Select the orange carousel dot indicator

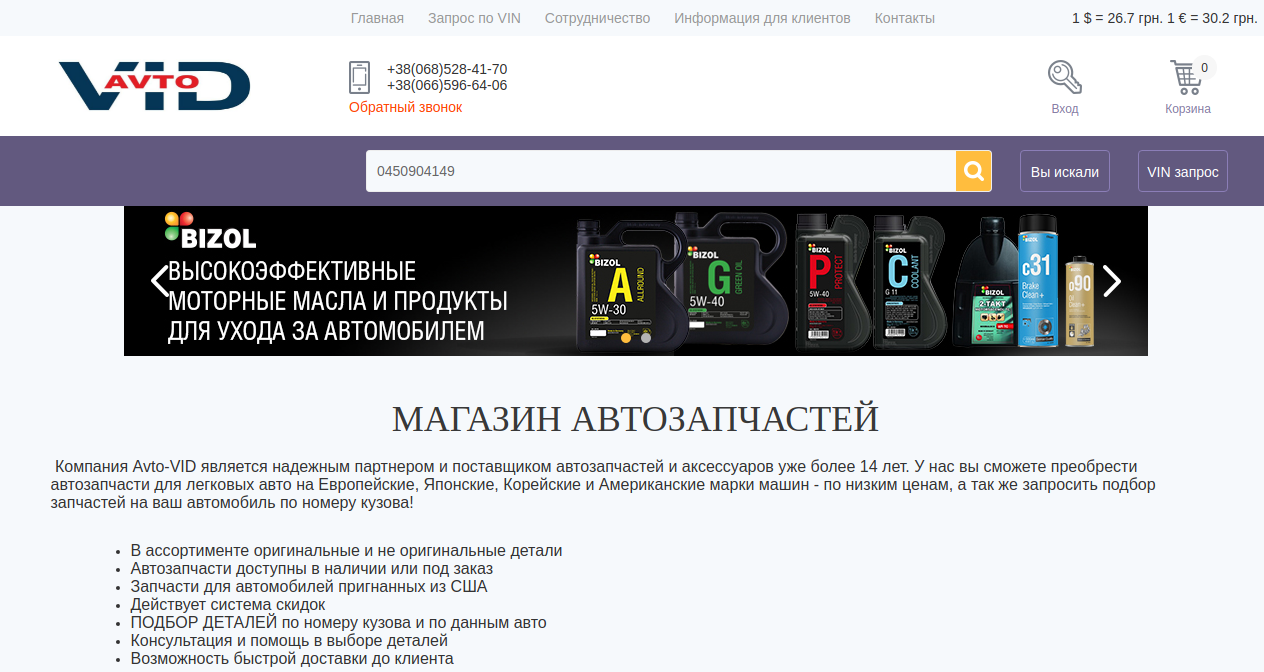point(626,338)
